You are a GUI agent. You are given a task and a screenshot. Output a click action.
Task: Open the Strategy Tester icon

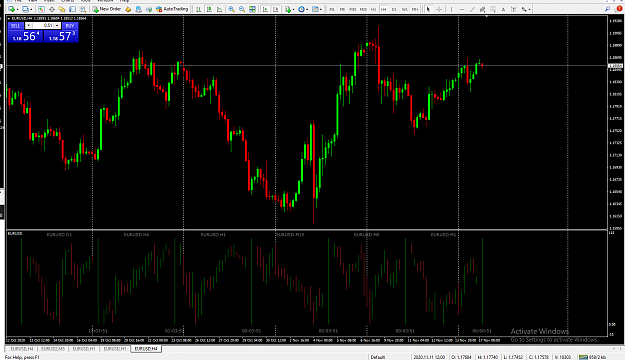coord(83,9)
